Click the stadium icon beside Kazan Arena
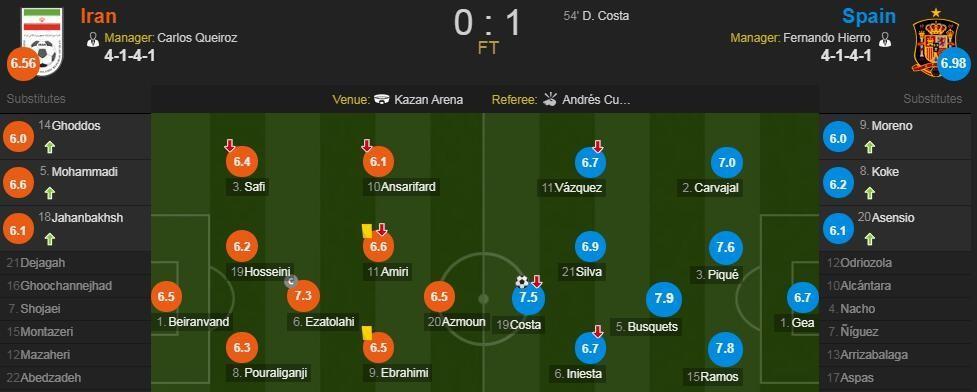Image resolution: width=977 pixels, height=392 pixels. pos(383,99)
